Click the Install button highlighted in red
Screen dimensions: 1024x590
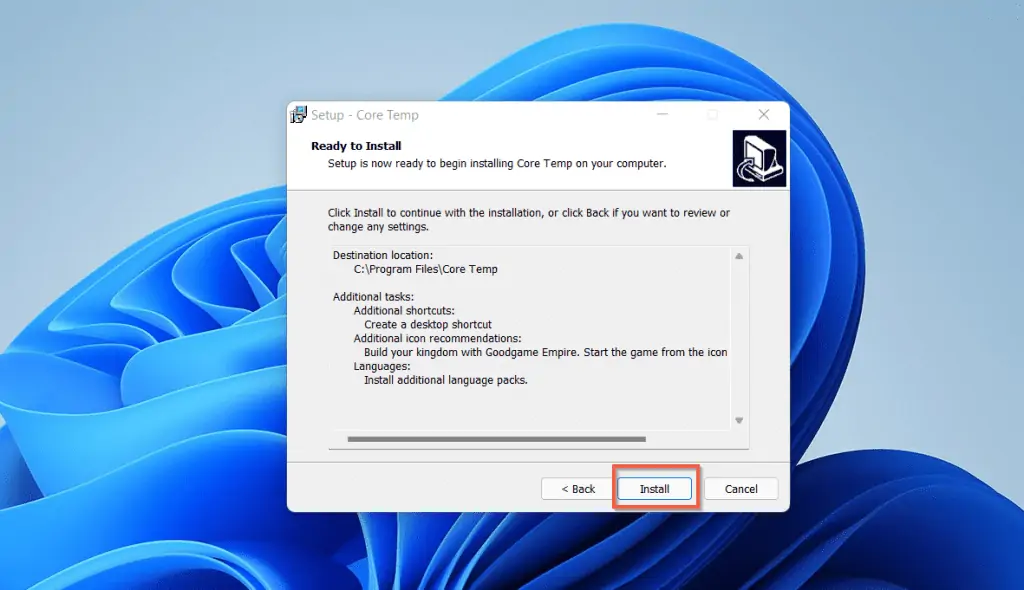(655, 488)
